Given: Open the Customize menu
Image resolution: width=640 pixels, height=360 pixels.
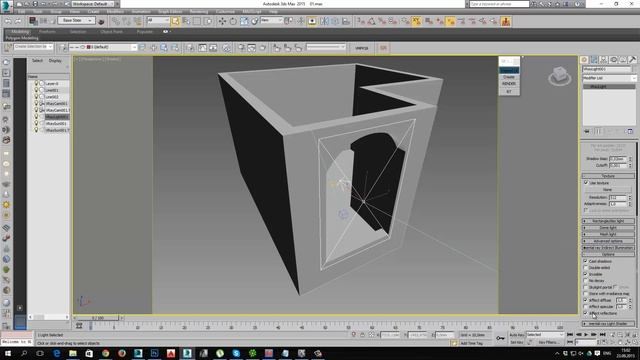Looking at the screenshot, I should click(x=225, y=12).
